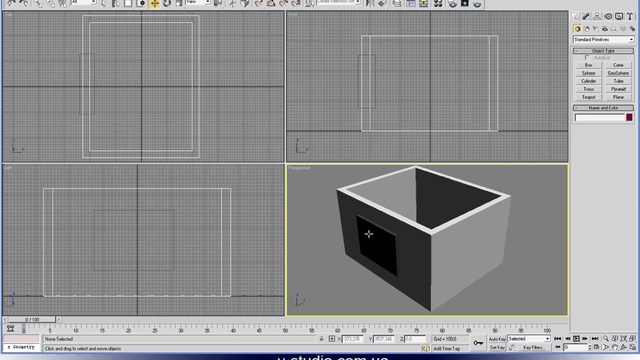The width and height of the screenshot is (640, 360).
Task: Activate the Bind to Space Warp tool
Action: (x=62, y=3)
